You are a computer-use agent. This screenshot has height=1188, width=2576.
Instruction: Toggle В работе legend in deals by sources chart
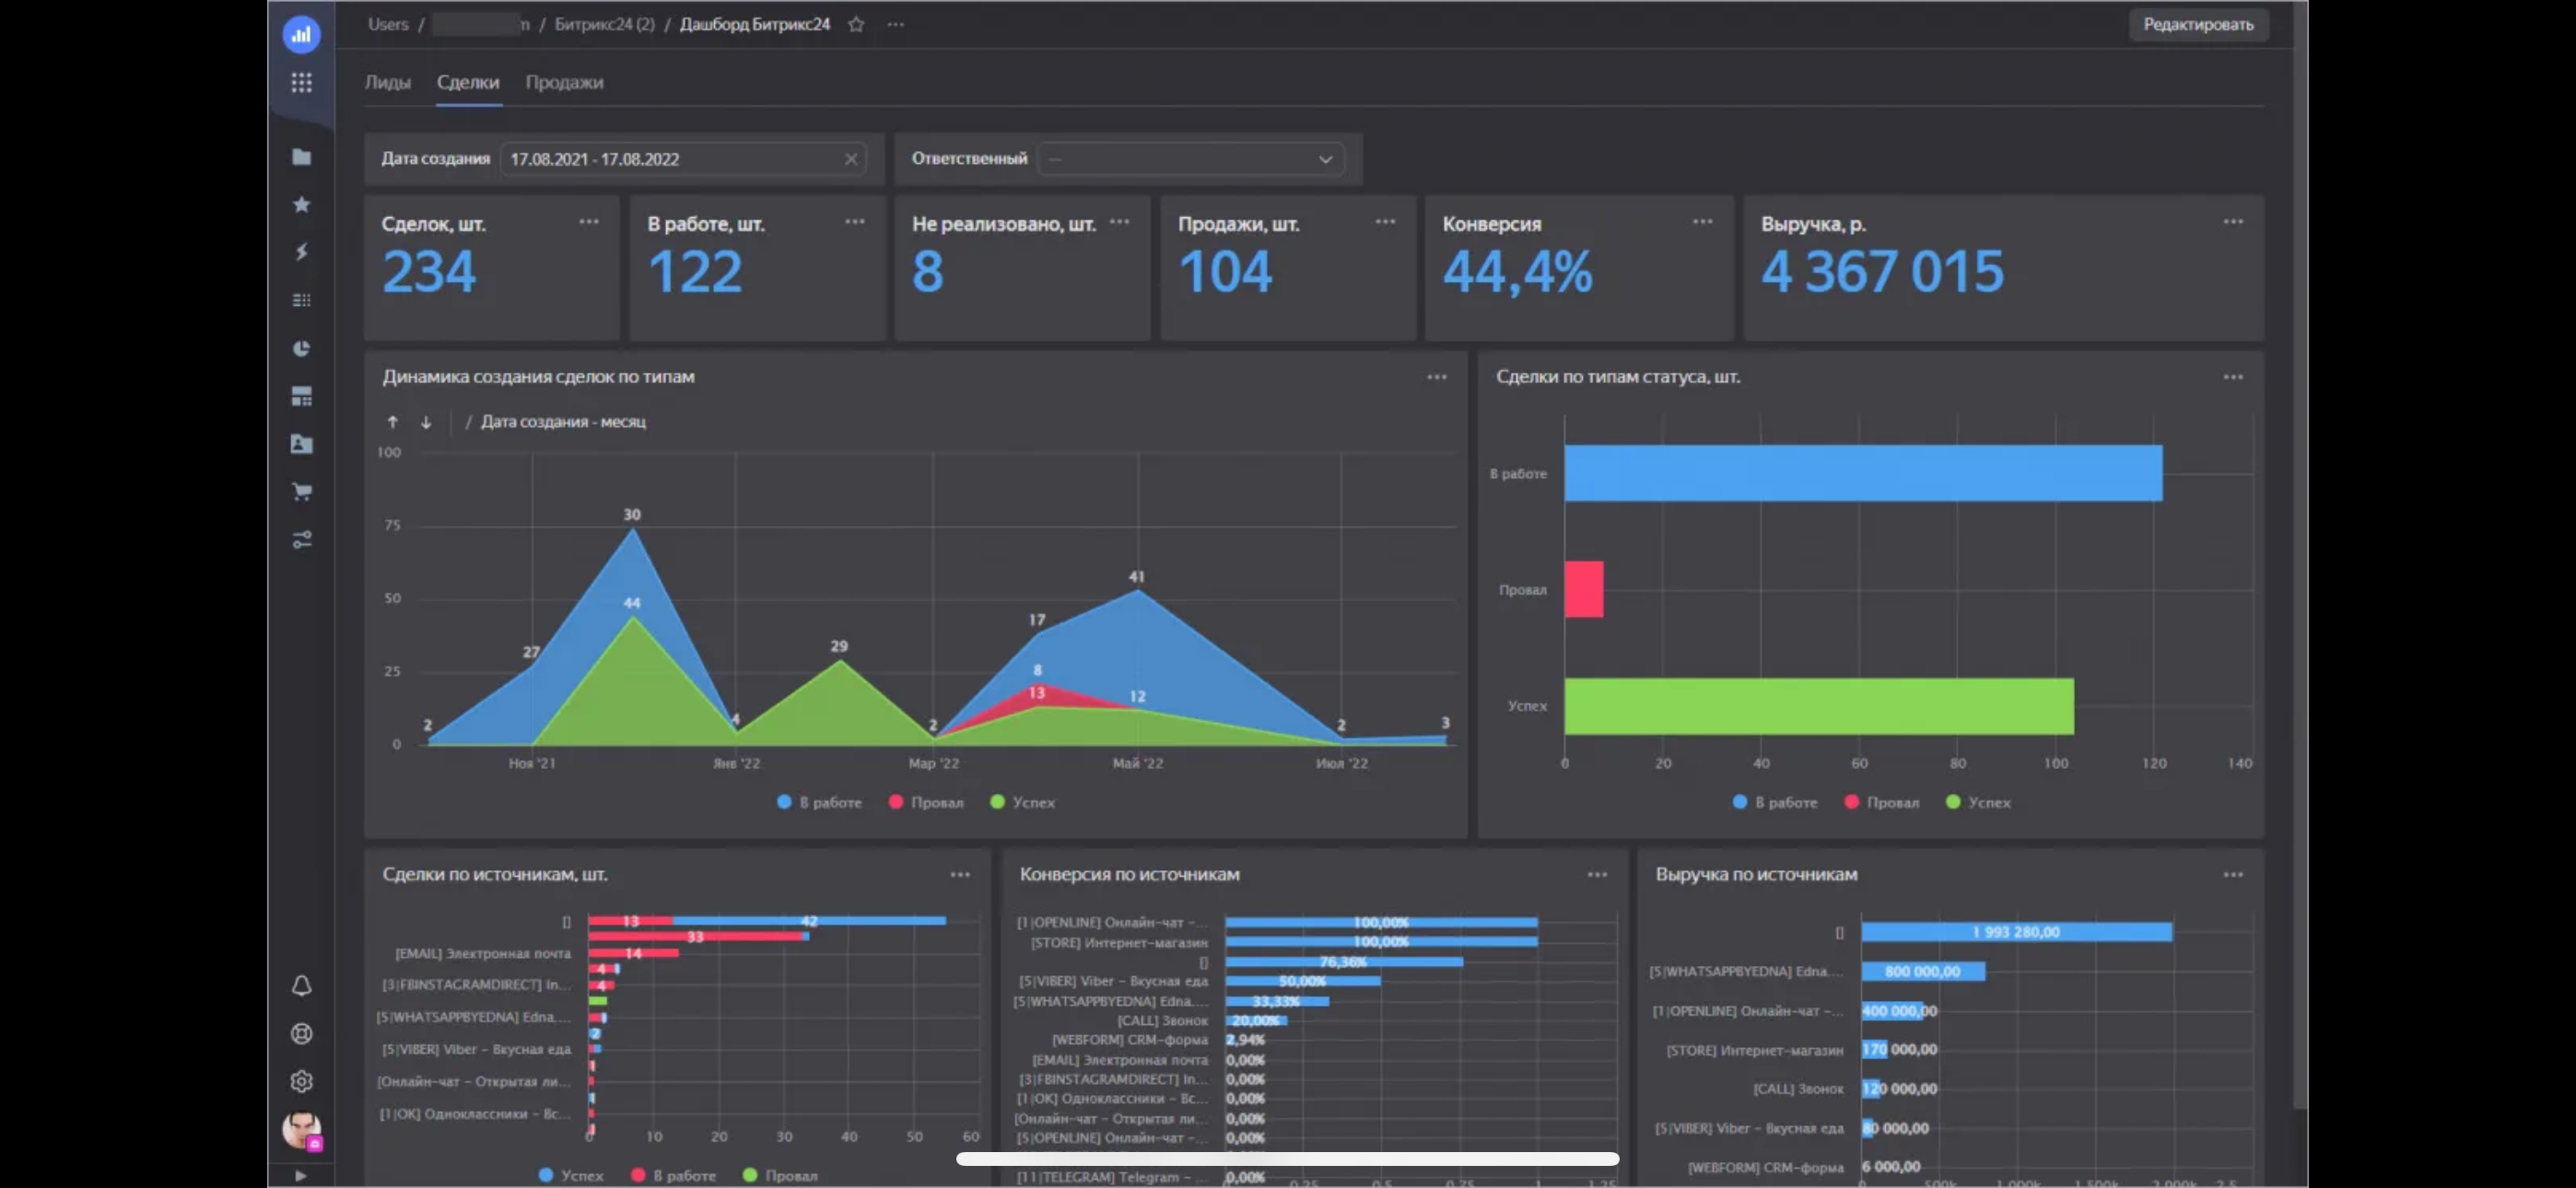point(674,1176)
